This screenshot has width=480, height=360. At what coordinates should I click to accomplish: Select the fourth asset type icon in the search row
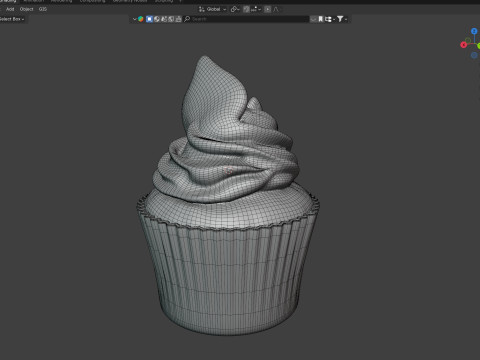click(171, 19)
